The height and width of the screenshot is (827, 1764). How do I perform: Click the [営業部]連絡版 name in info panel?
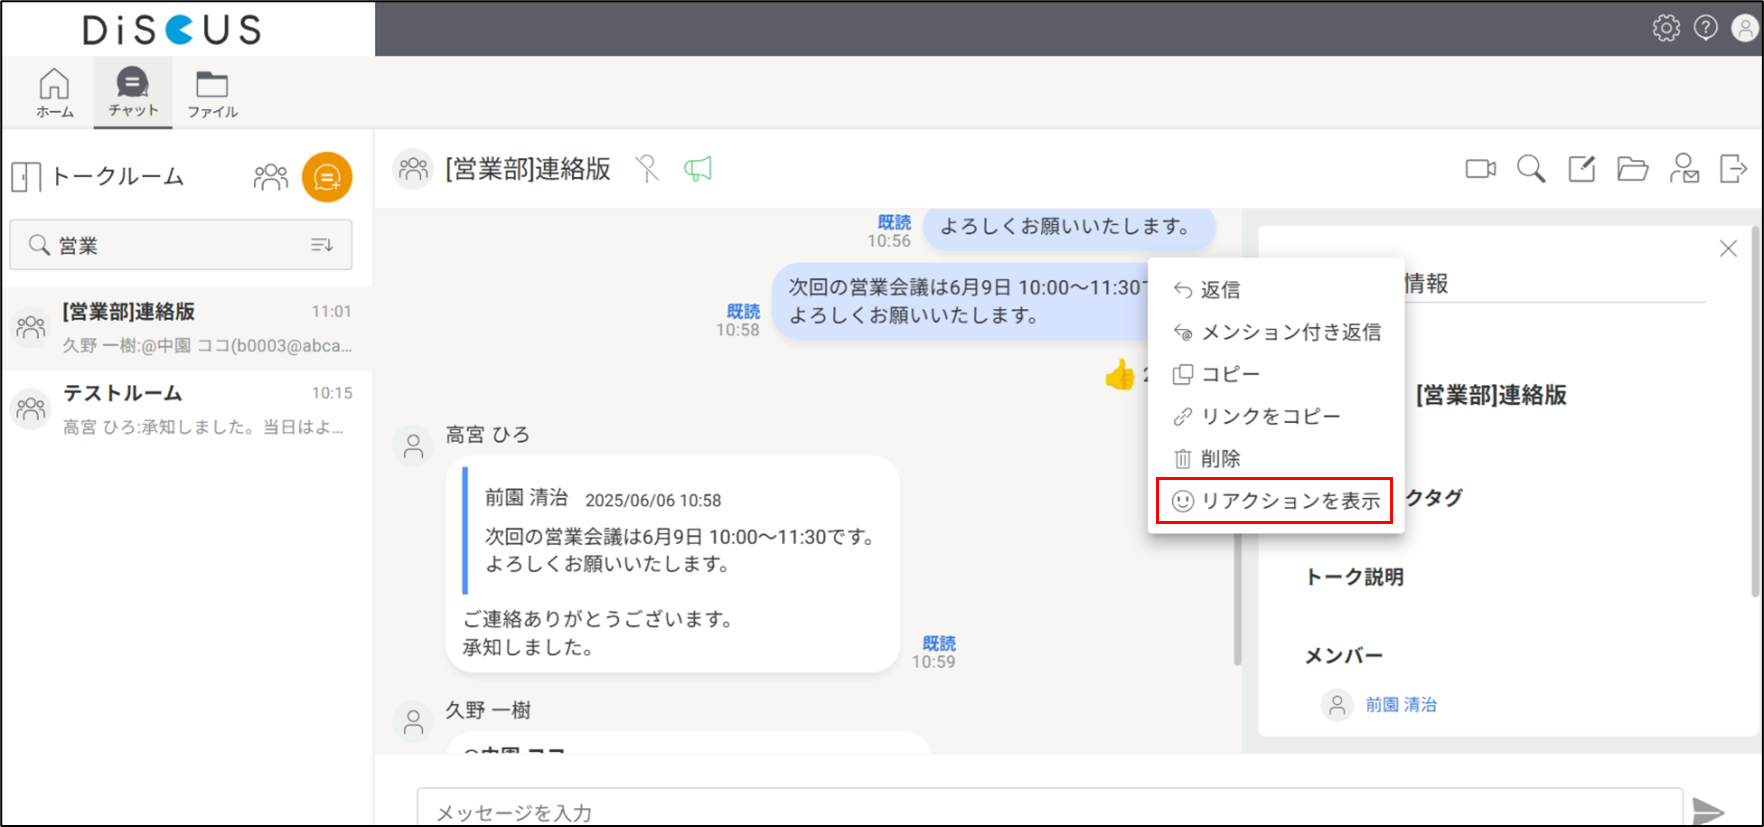click(1491, 395)
